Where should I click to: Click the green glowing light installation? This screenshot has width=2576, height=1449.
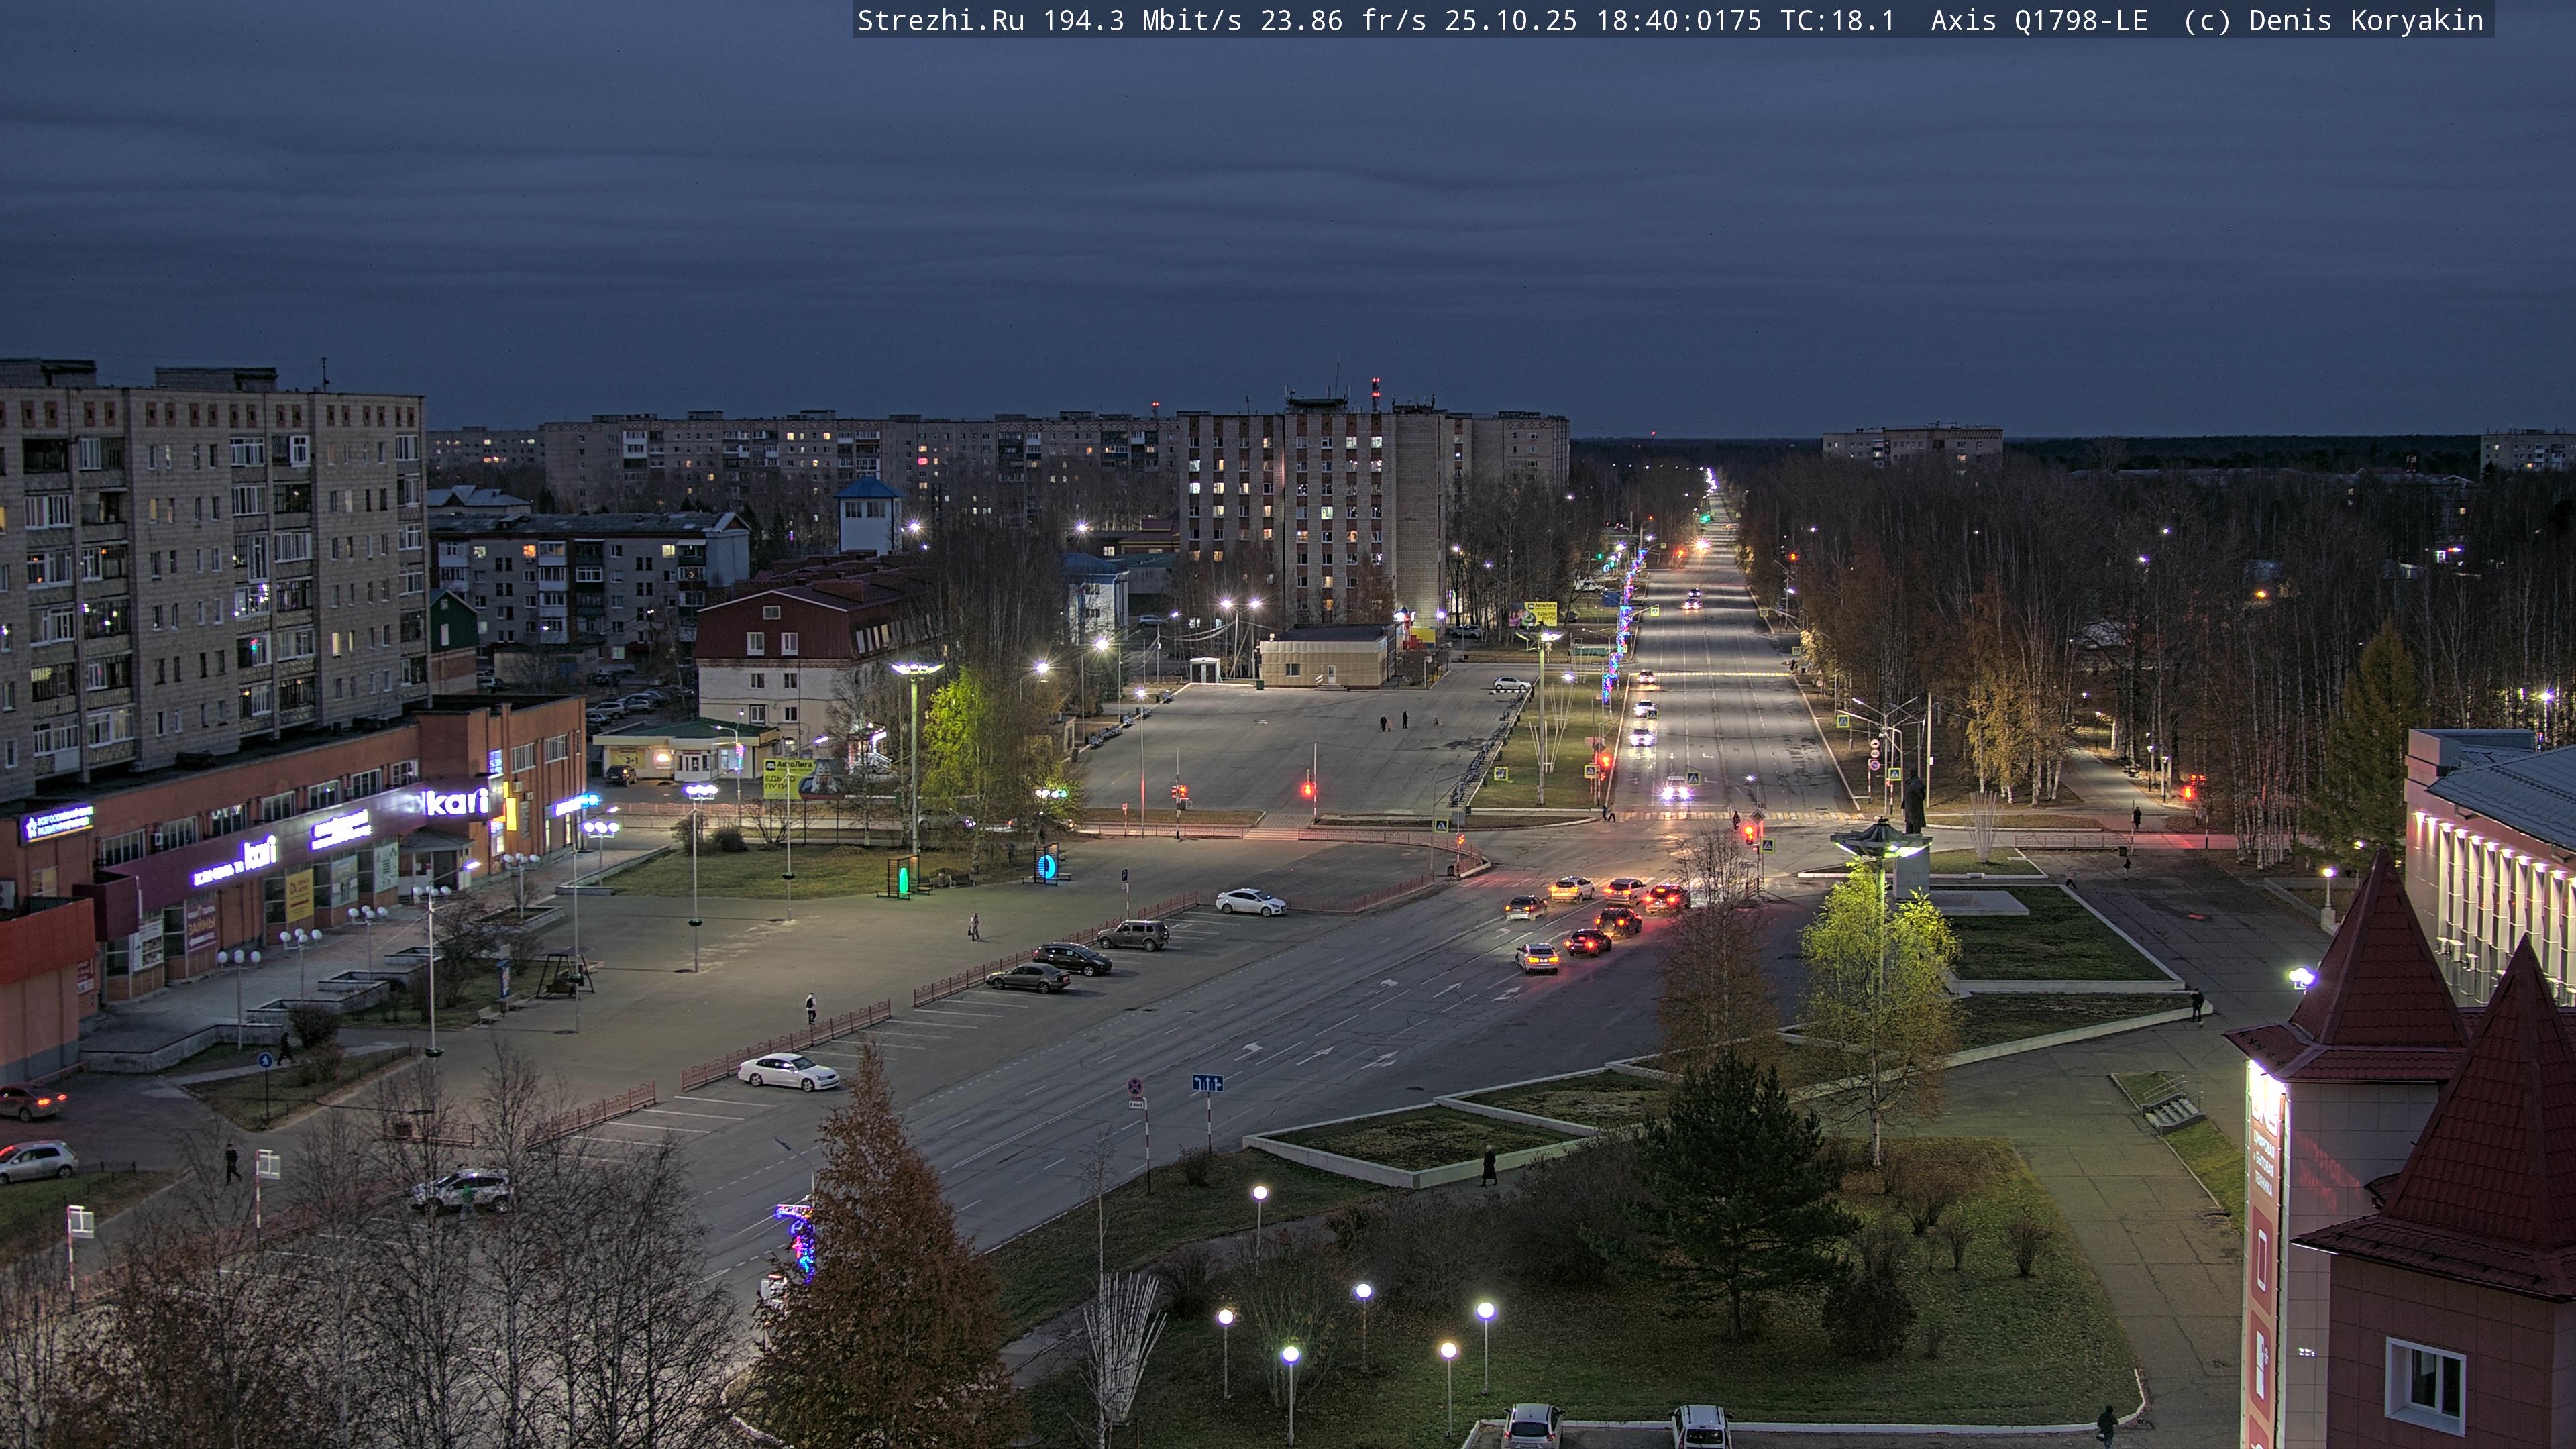(x=903, y=879)
